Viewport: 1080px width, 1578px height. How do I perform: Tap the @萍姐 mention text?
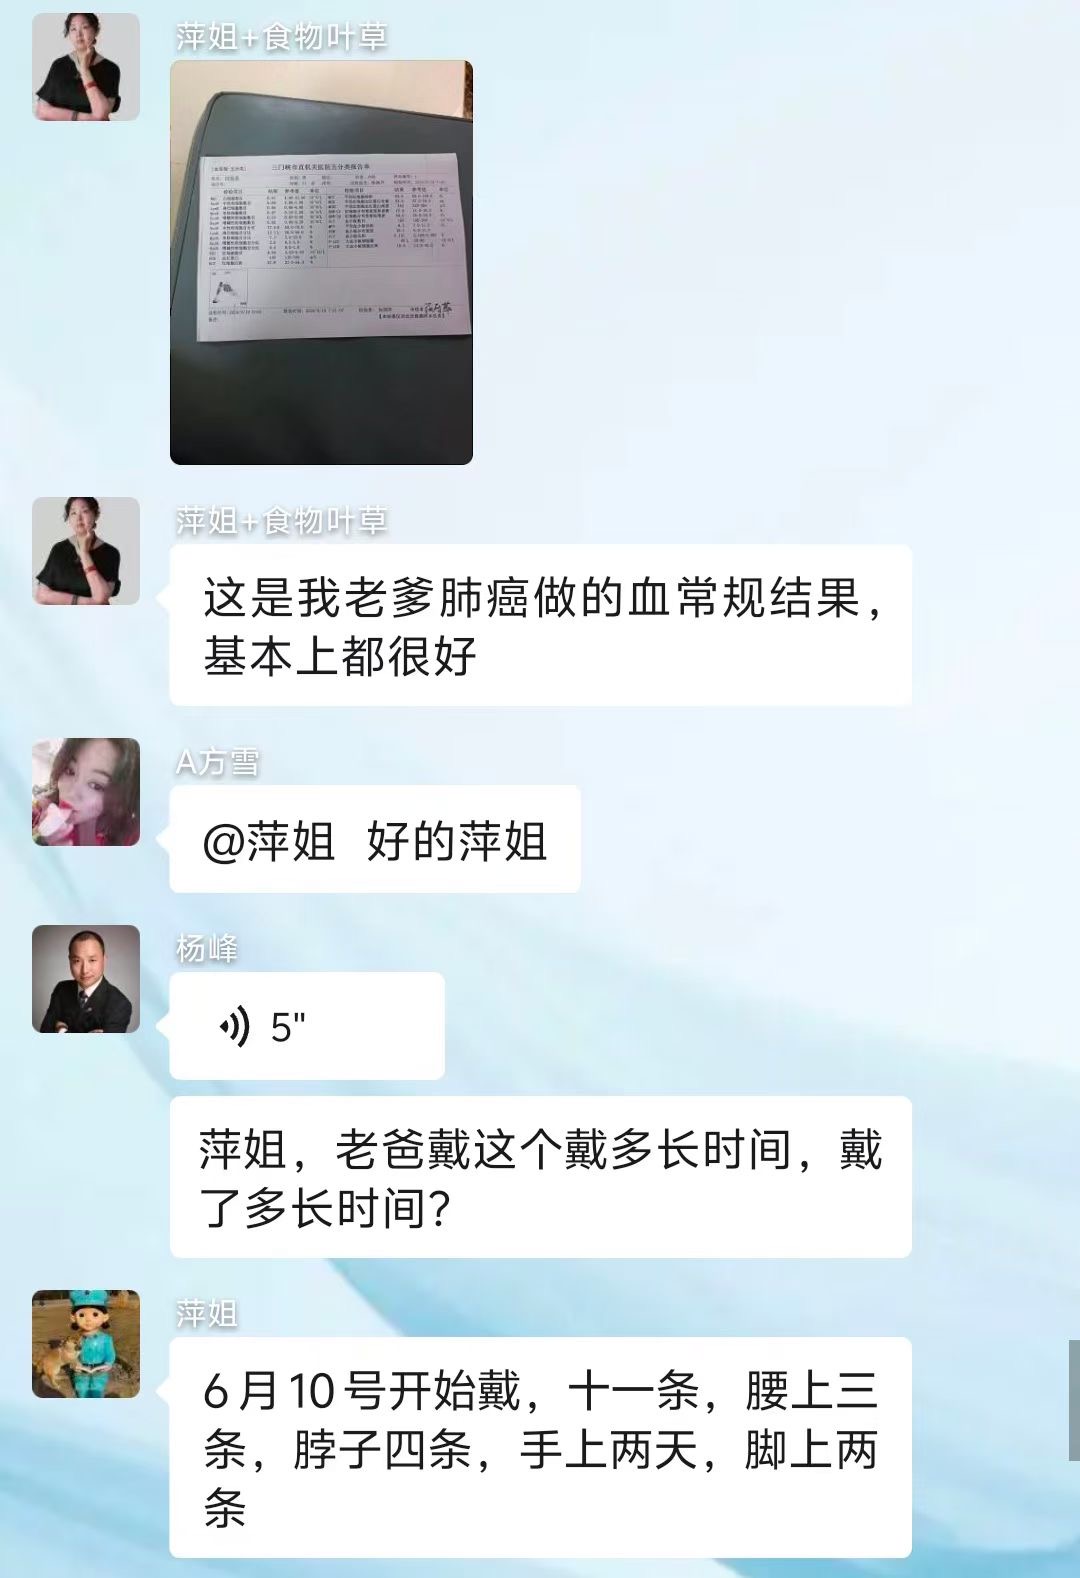268,841
